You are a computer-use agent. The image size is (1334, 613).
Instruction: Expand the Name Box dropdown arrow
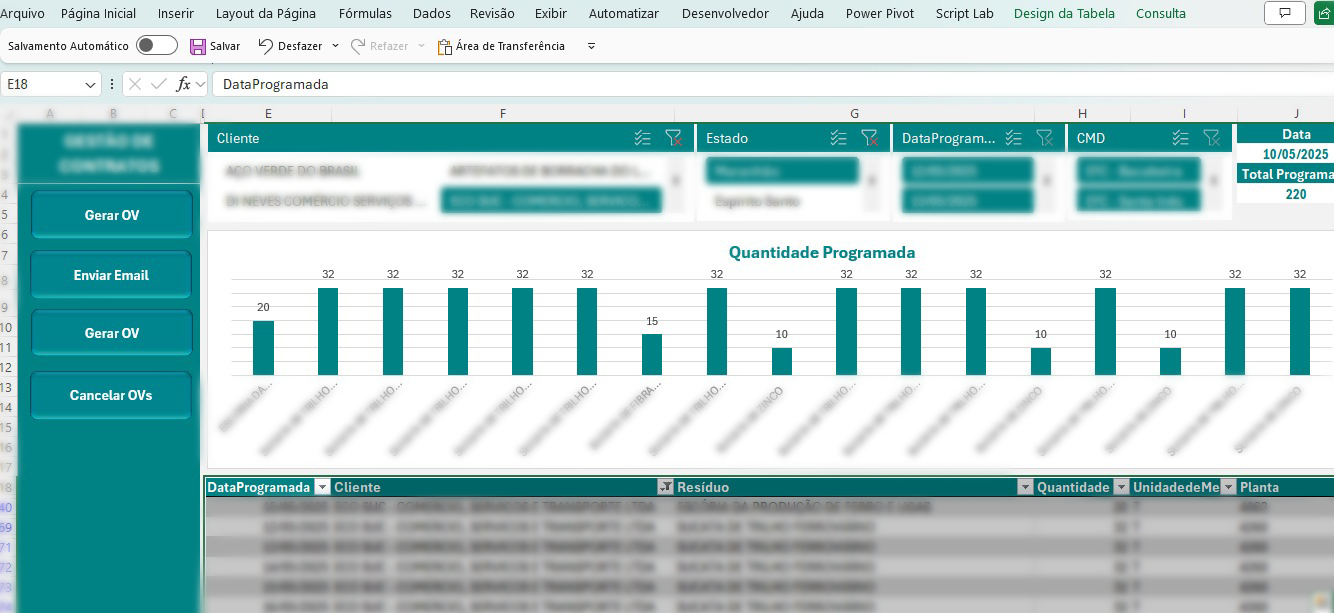click(91, 85)
